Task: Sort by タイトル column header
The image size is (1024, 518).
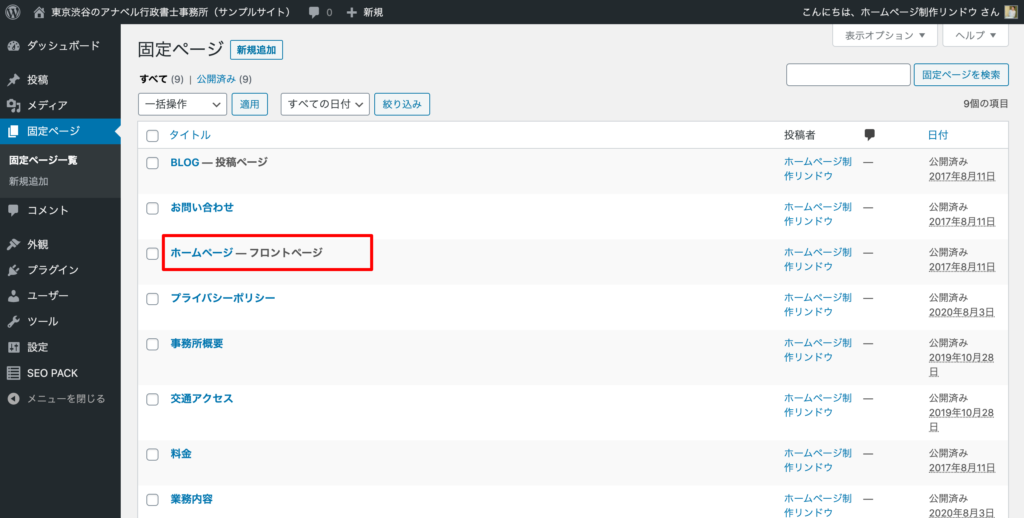Action: click(x=190, y=135)
